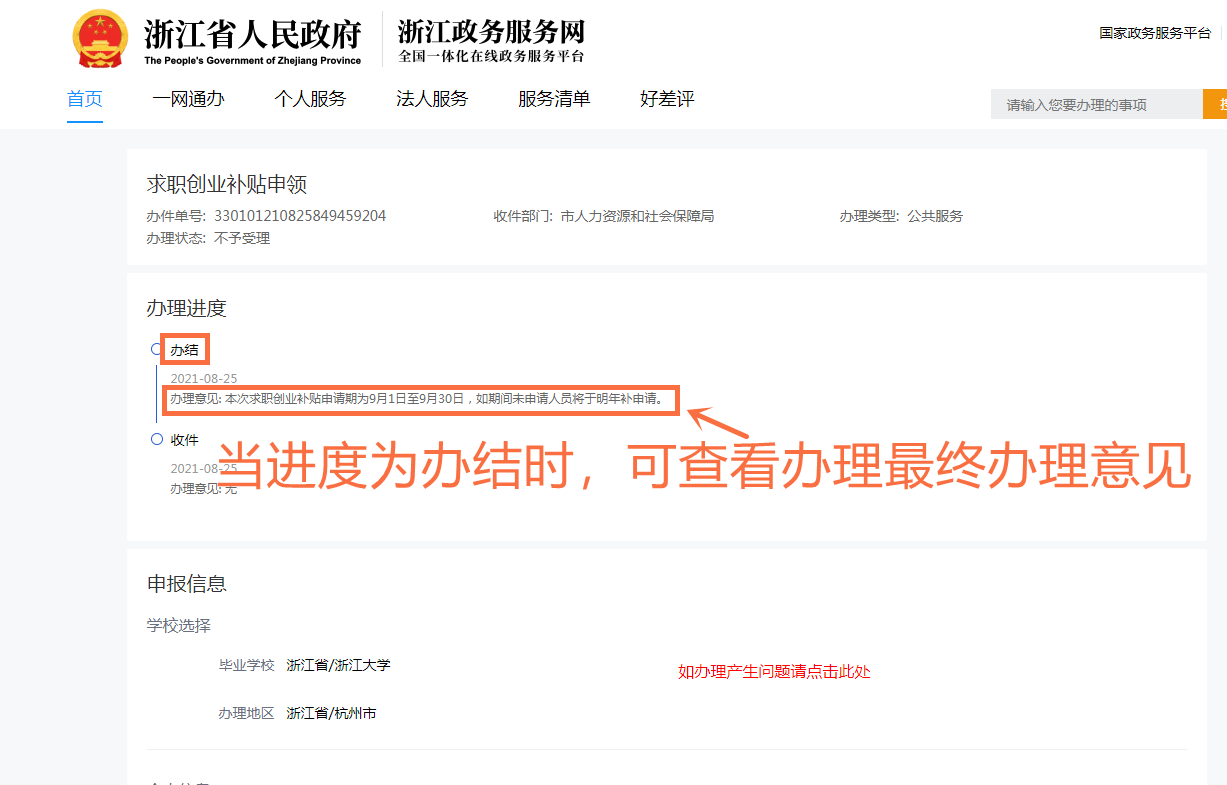This screenshot has width=1227, height=785.
Task: Open the 法人服务 navigation item
Action: (x=432, y=99)
